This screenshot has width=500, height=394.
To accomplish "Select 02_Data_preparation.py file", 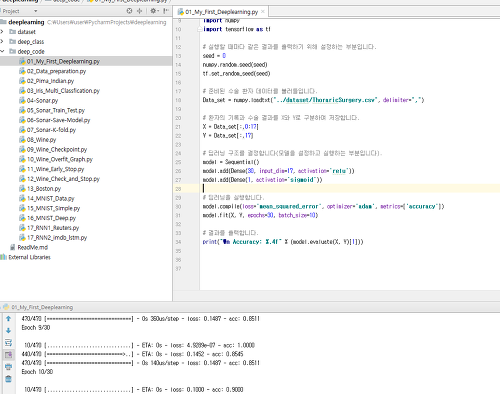I will click(53, 71).
